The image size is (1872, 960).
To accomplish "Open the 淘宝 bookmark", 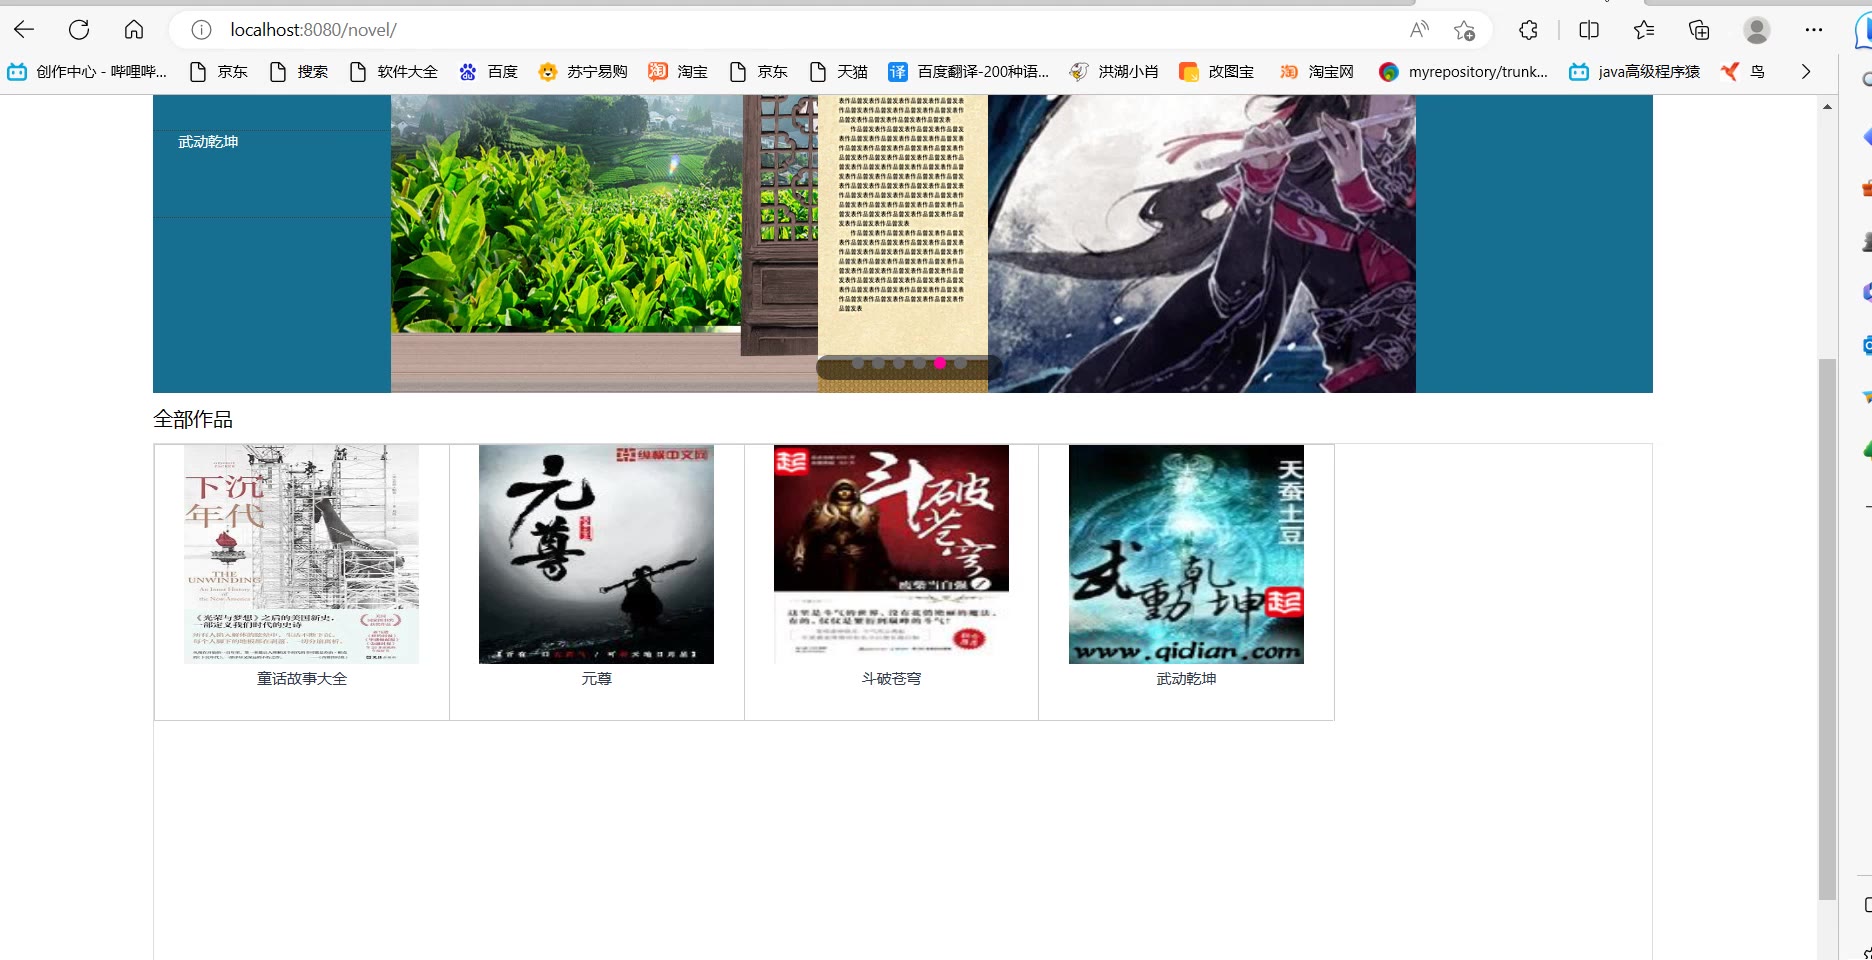I will (x=678, y=72).
